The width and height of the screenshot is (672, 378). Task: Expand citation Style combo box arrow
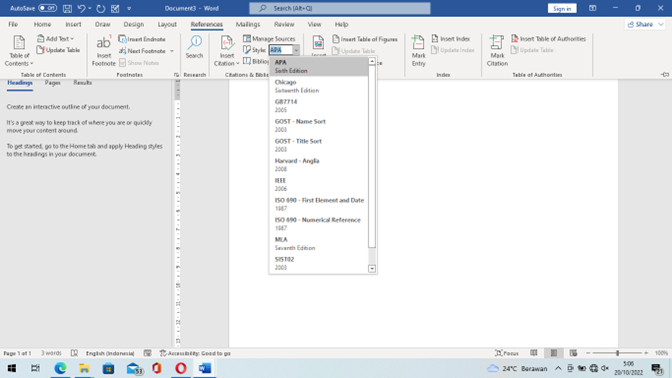pos(296,50)
